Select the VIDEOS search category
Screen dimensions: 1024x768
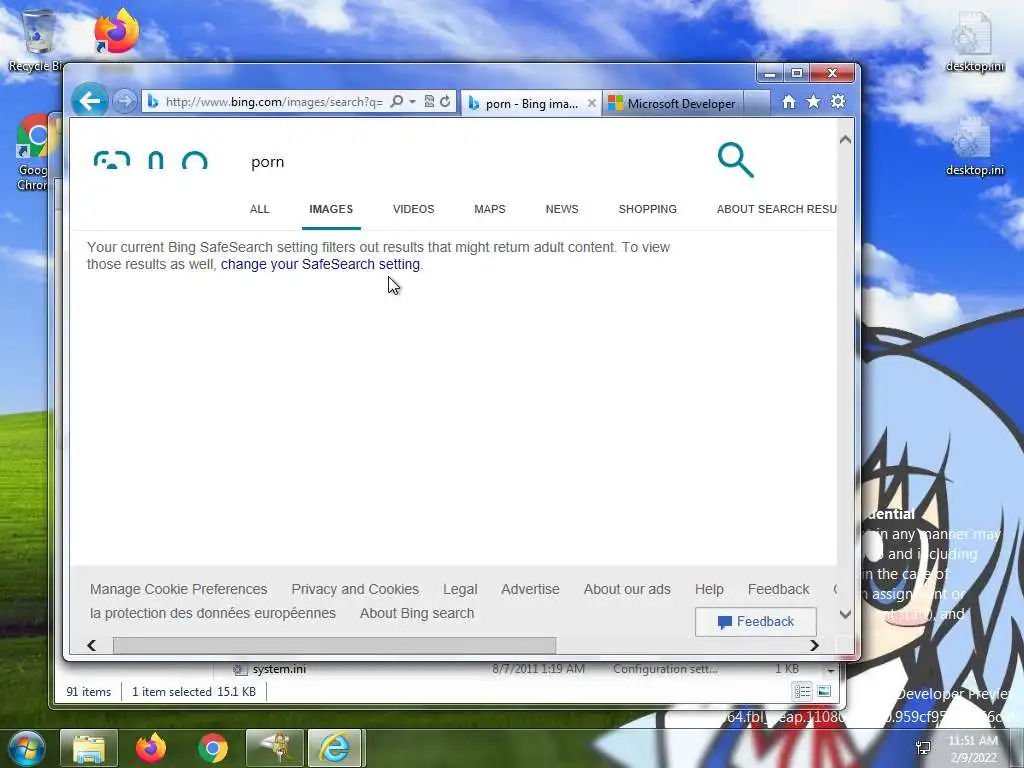point(413,209)
